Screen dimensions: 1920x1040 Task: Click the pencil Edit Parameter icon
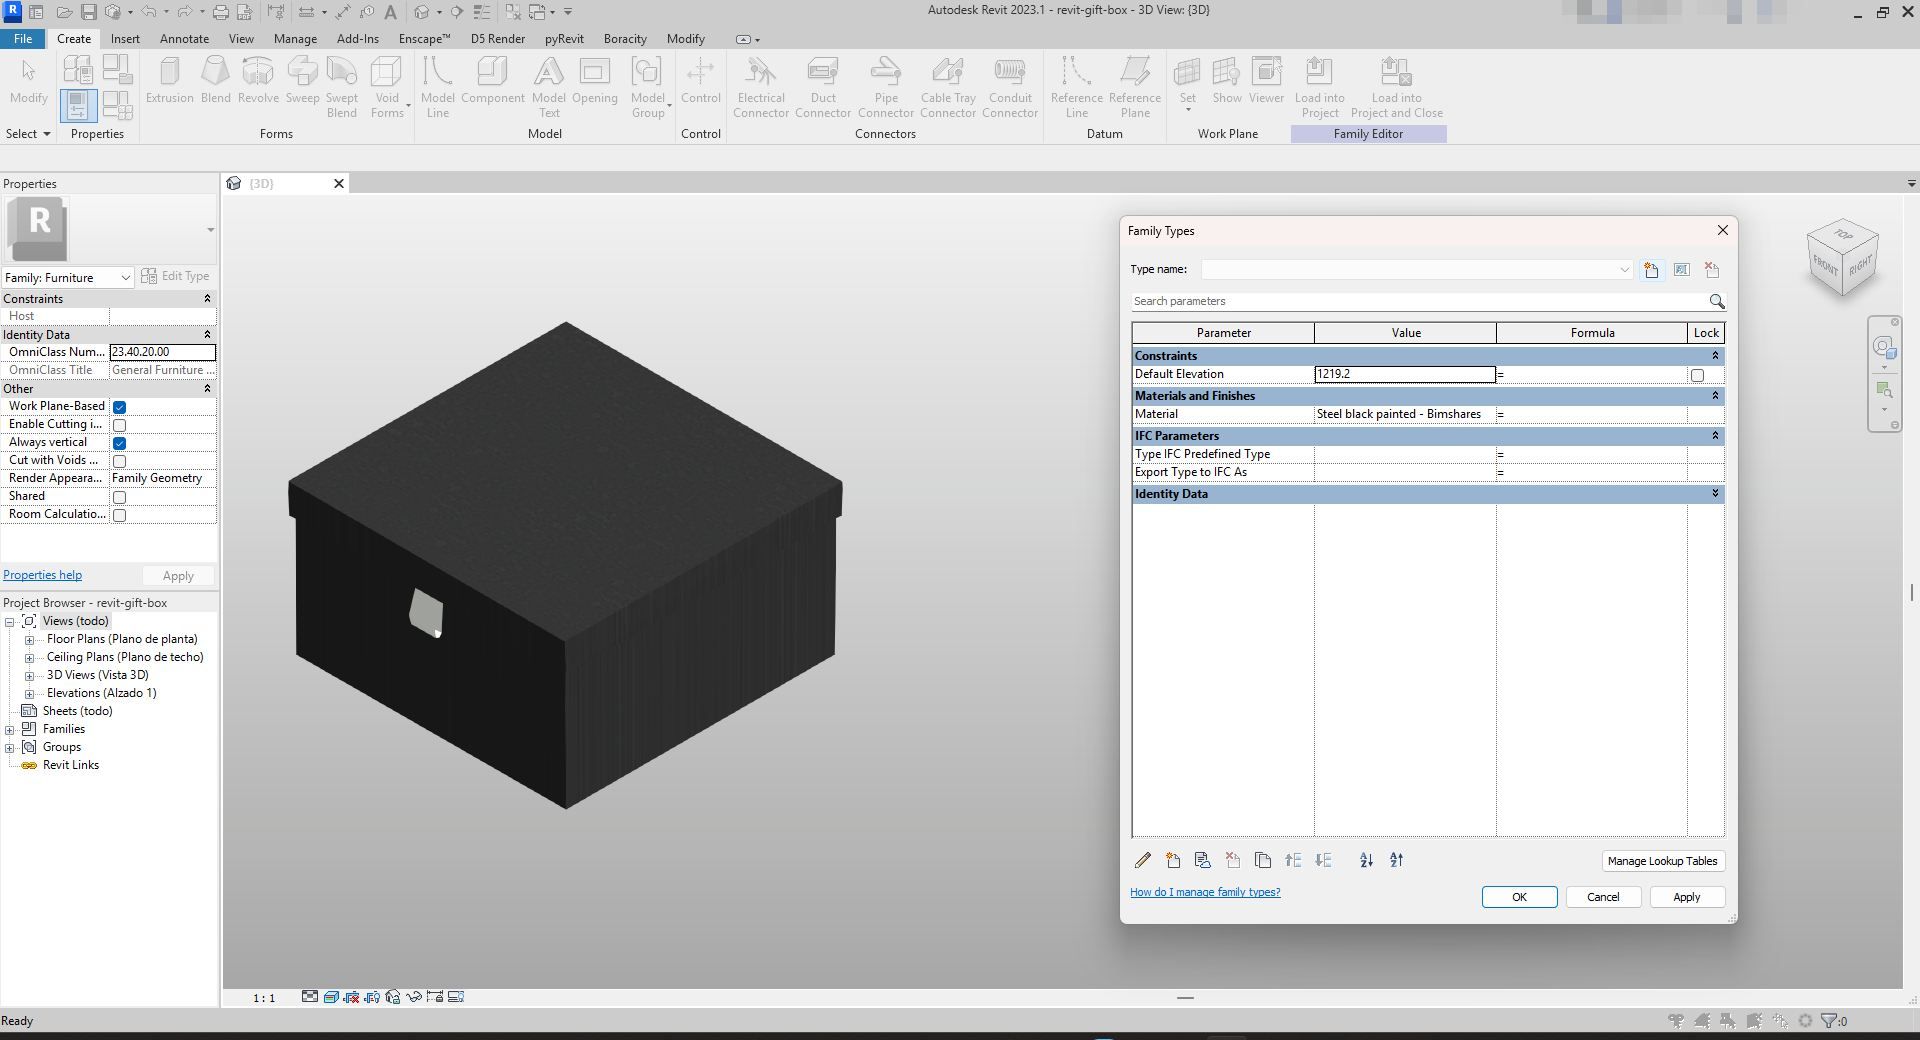(x=1143, y=860)
